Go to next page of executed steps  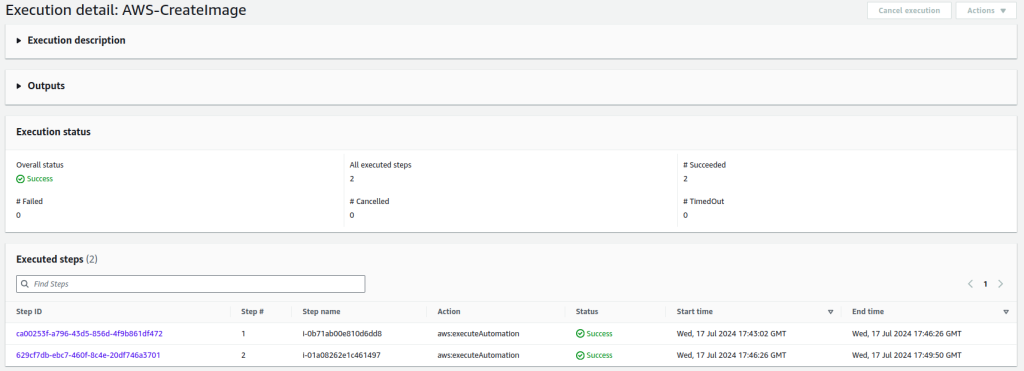tap(1000, 284)
